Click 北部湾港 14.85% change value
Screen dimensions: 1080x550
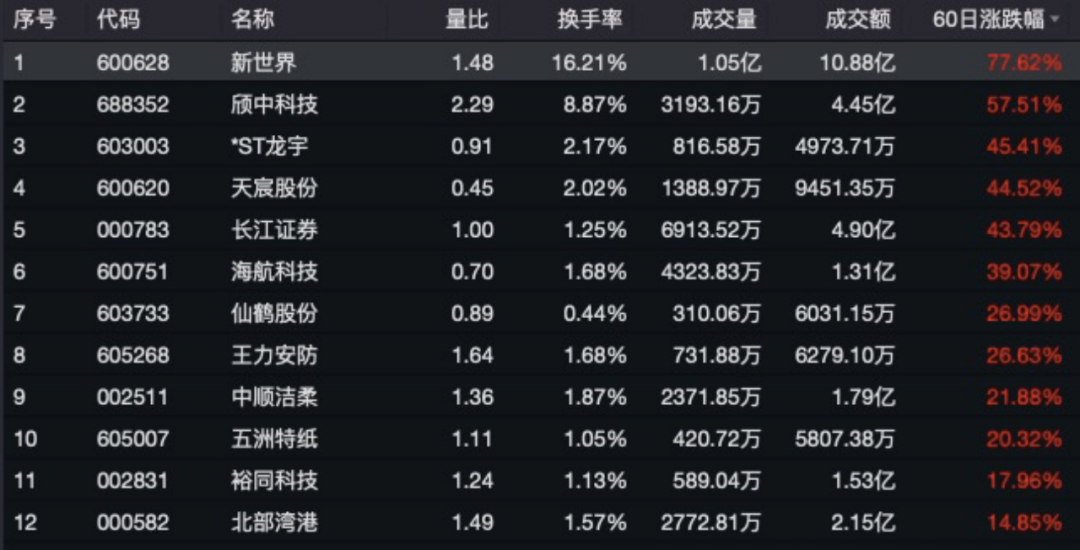(1024, 522)
